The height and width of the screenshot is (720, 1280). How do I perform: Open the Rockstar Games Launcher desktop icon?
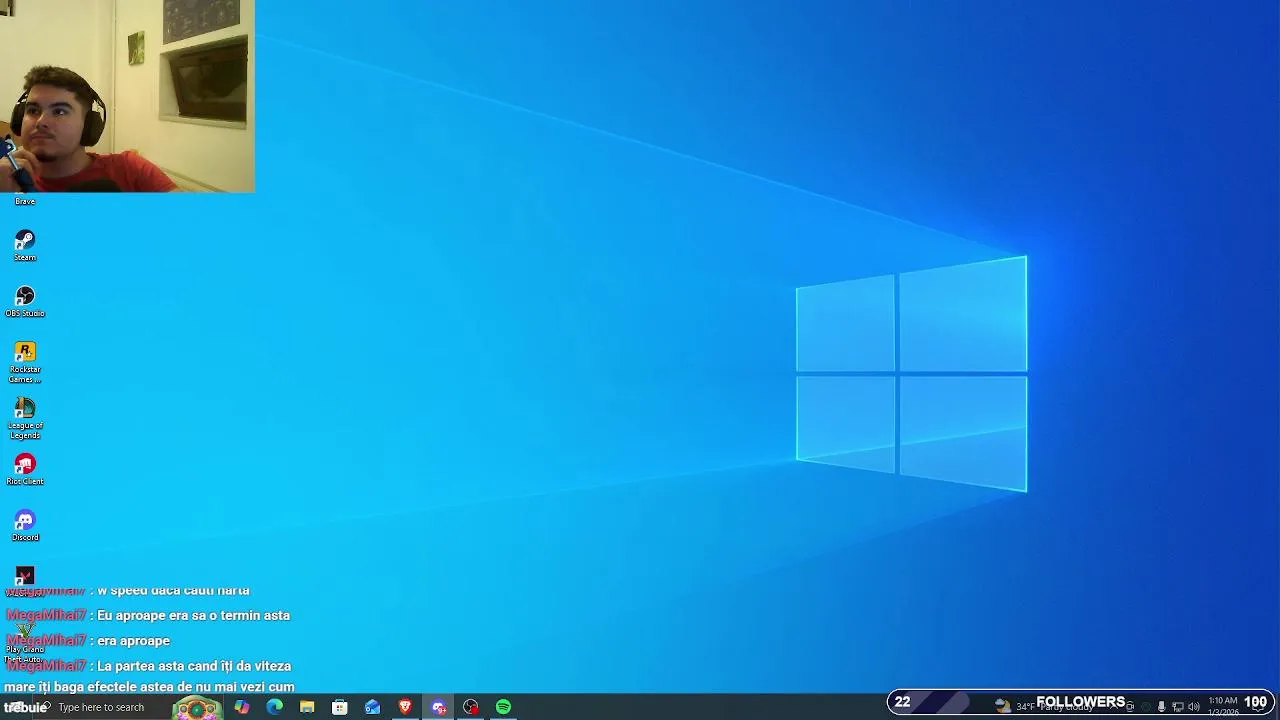click(25, 362)
